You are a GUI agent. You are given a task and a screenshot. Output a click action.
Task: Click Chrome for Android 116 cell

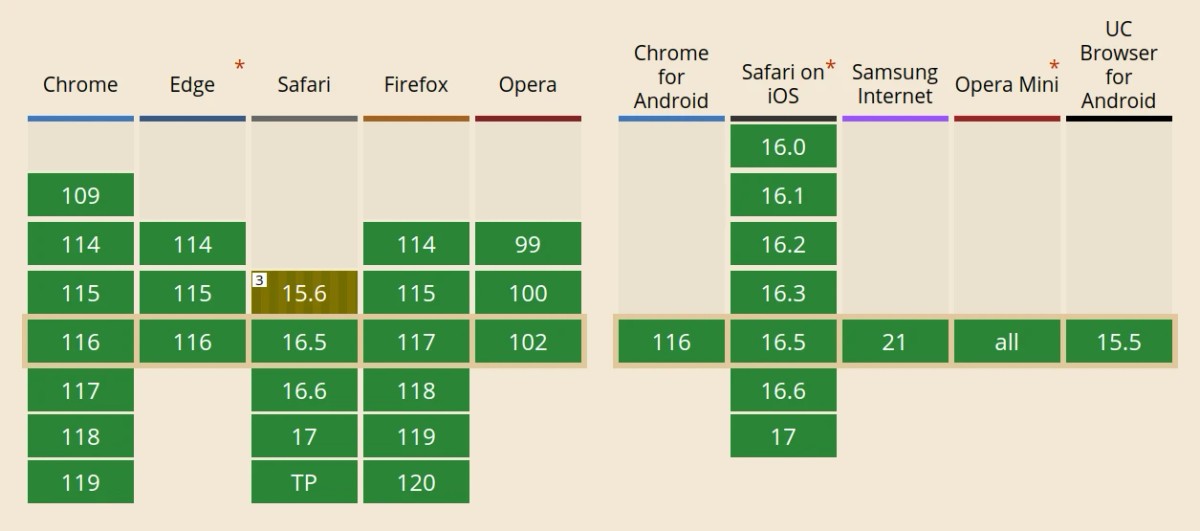[x=671, y=342]
